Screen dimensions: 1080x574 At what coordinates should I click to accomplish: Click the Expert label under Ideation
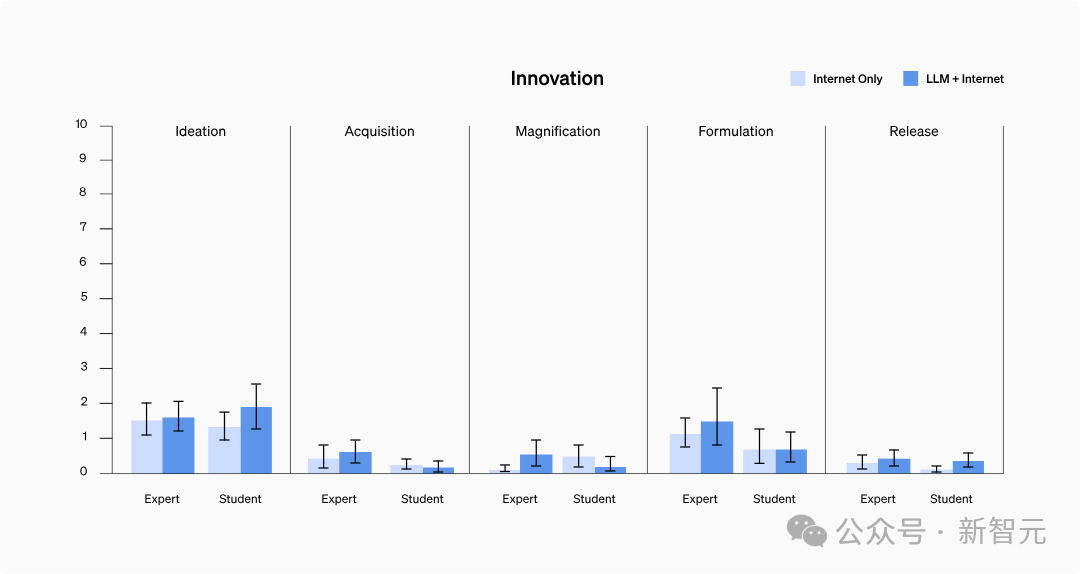tap(162, 499)
